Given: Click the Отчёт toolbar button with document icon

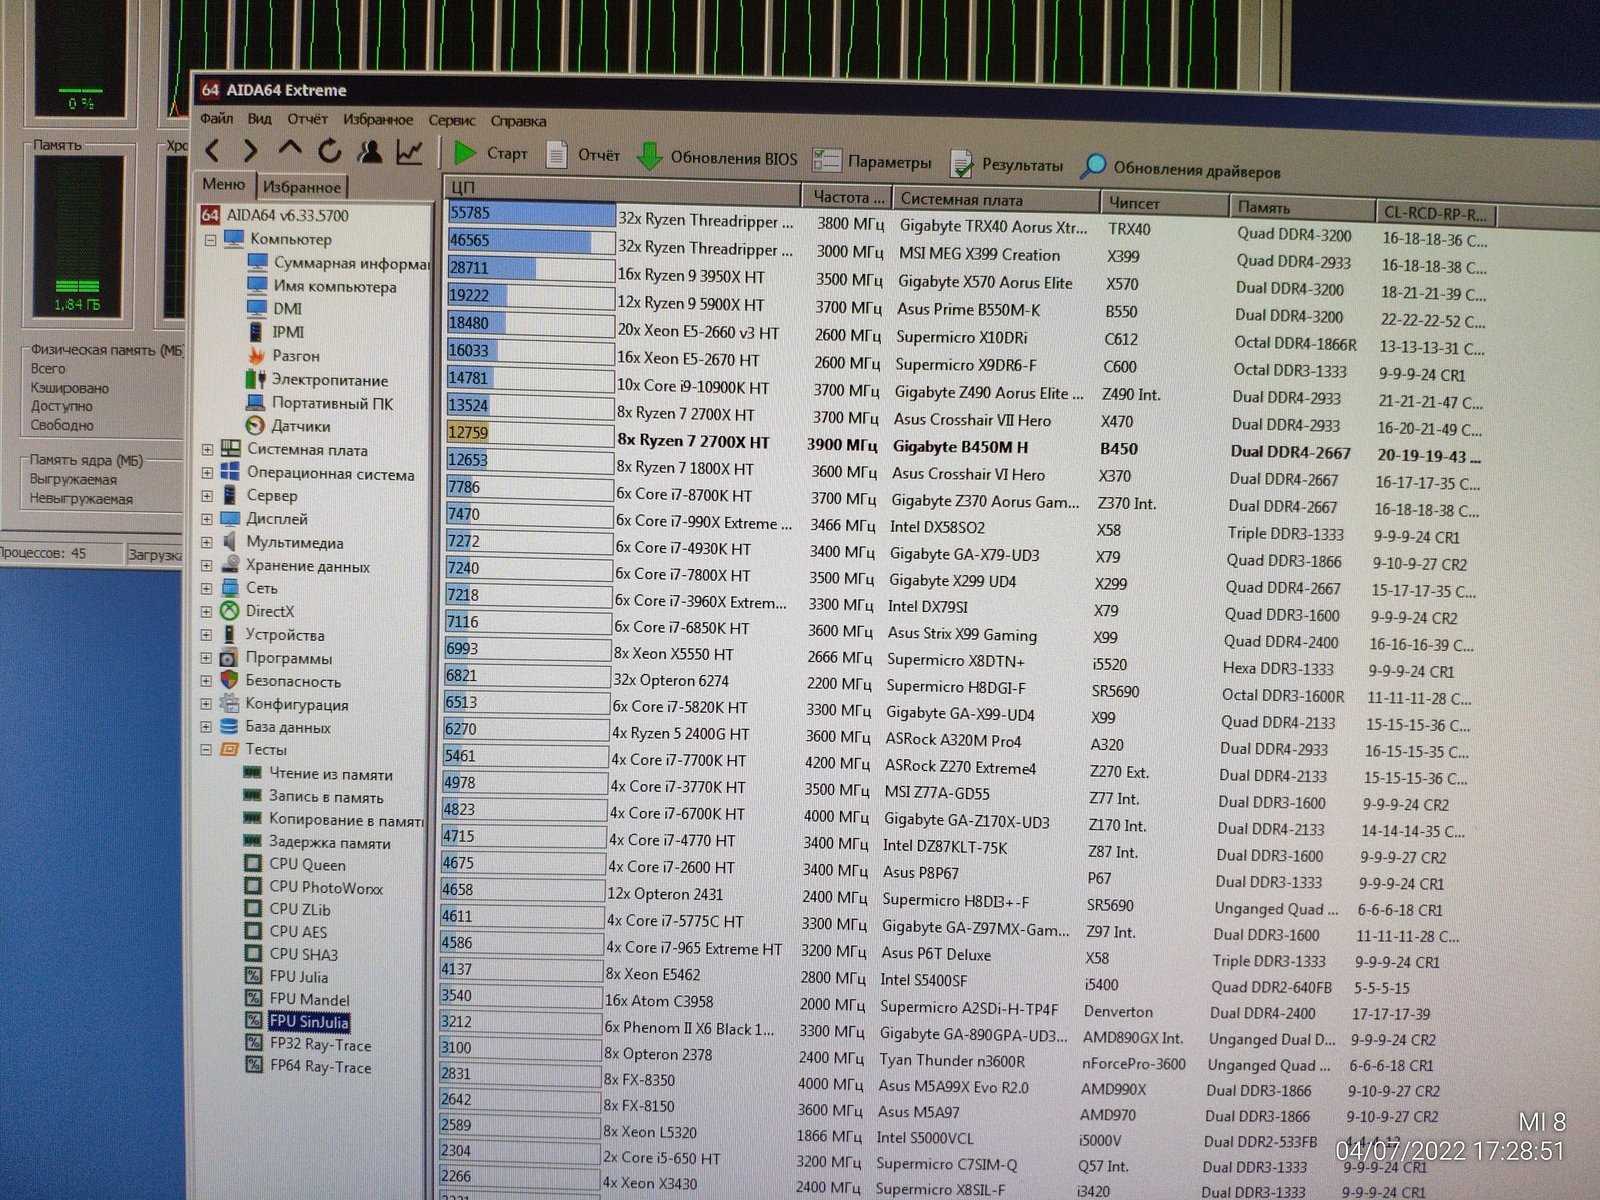Looking at the screenshot, I should pyautogui.click(x=583, y=155).
